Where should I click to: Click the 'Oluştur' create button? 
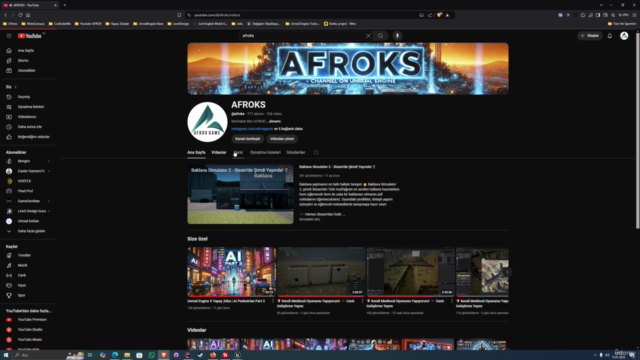590,36
